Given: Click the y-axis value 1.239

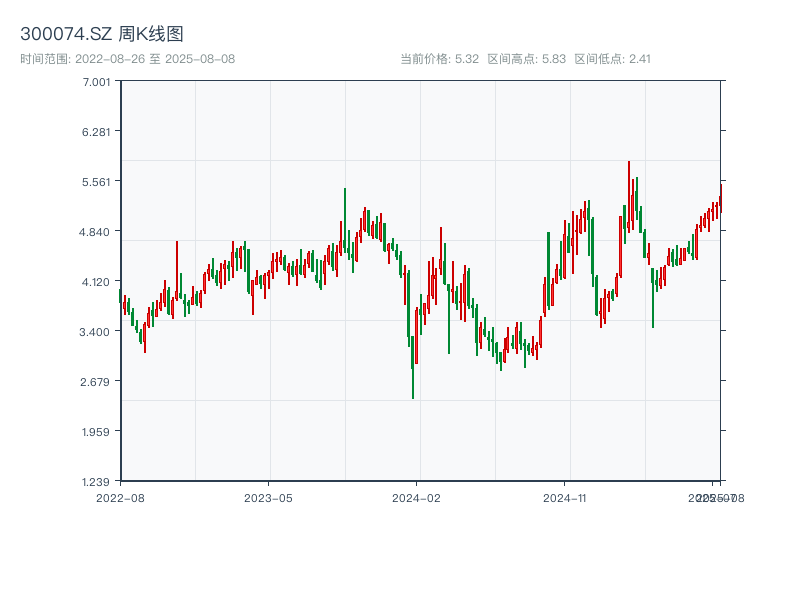Looking at the screenshot, I should pyautogui.click(x=96, y=482).
